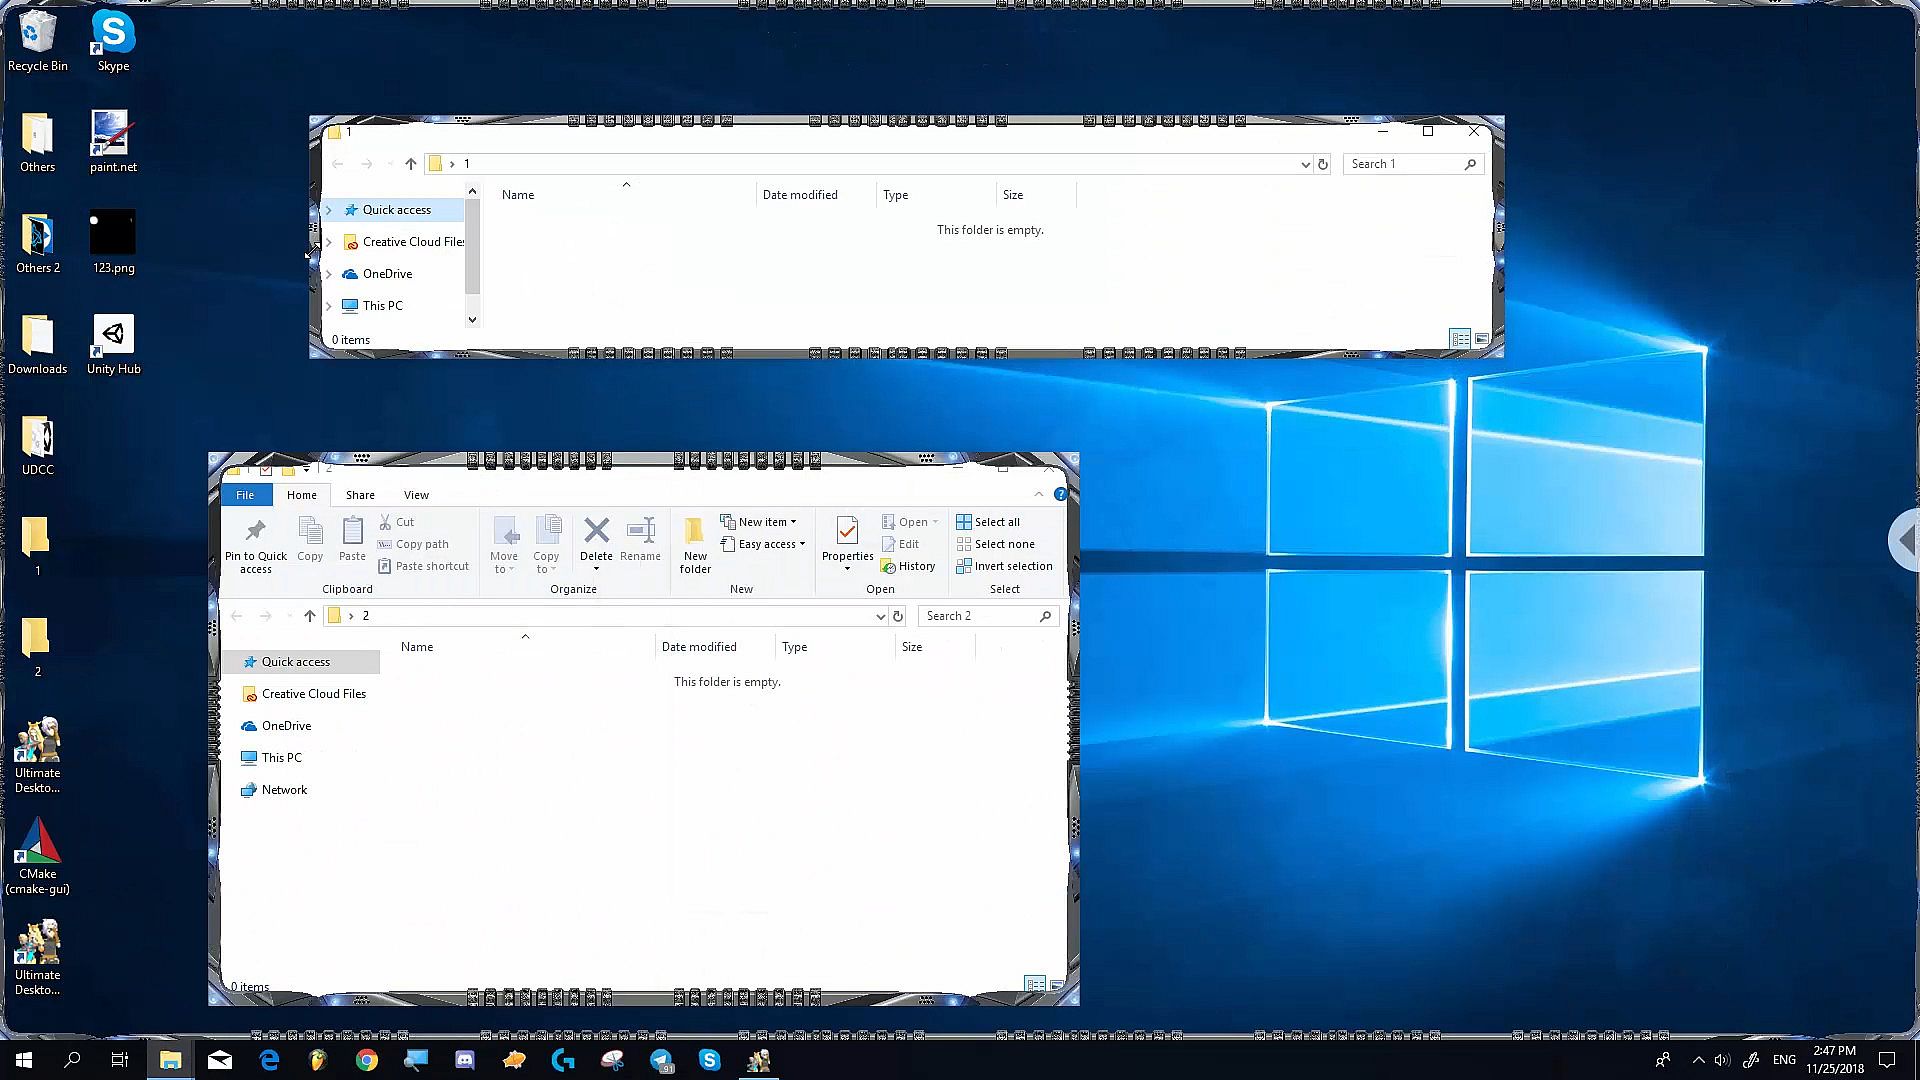The image size is (1920, 1080).
Task: Select OneDrive in folder 2 sidebar
Action: point(286,726)
